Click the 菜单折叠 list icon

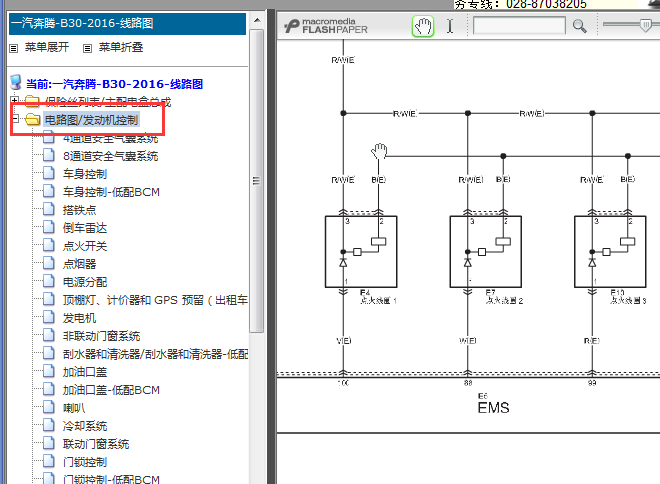[87, 48]
